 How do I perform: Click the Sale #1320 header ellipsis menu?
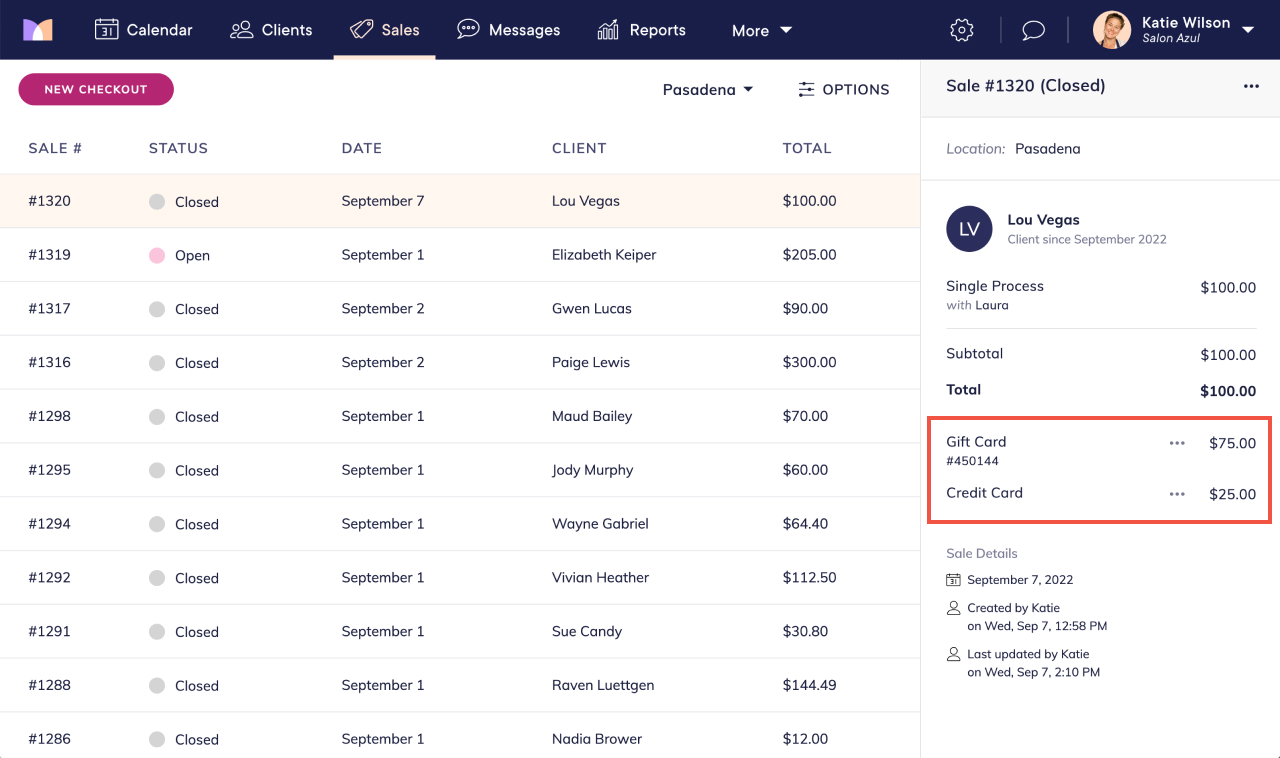[1251, 86]
